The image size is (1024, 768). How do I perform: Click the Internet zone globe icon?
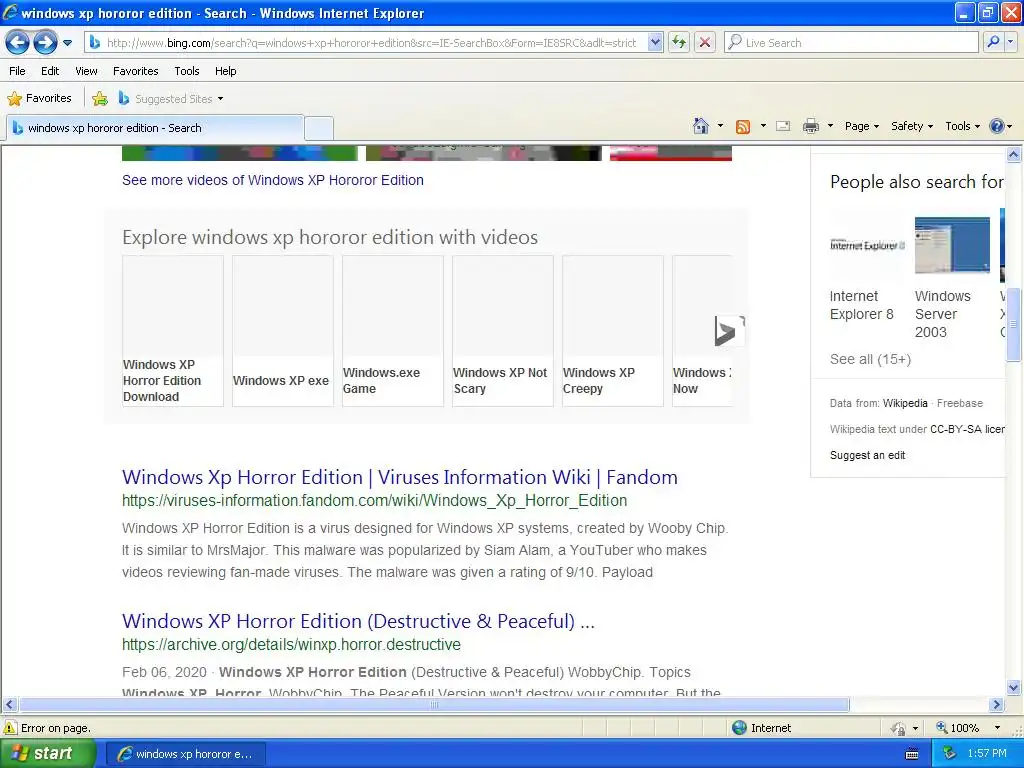[x=739, y=728]
